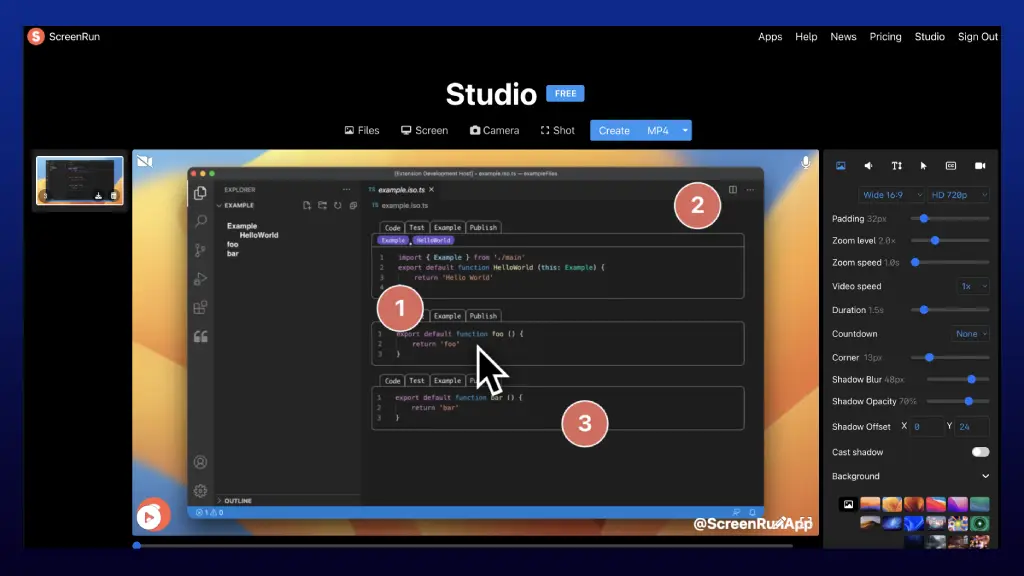Open Run and Debug in VS Code activity bar
1024x576 pixels.
tap(200, 279)
